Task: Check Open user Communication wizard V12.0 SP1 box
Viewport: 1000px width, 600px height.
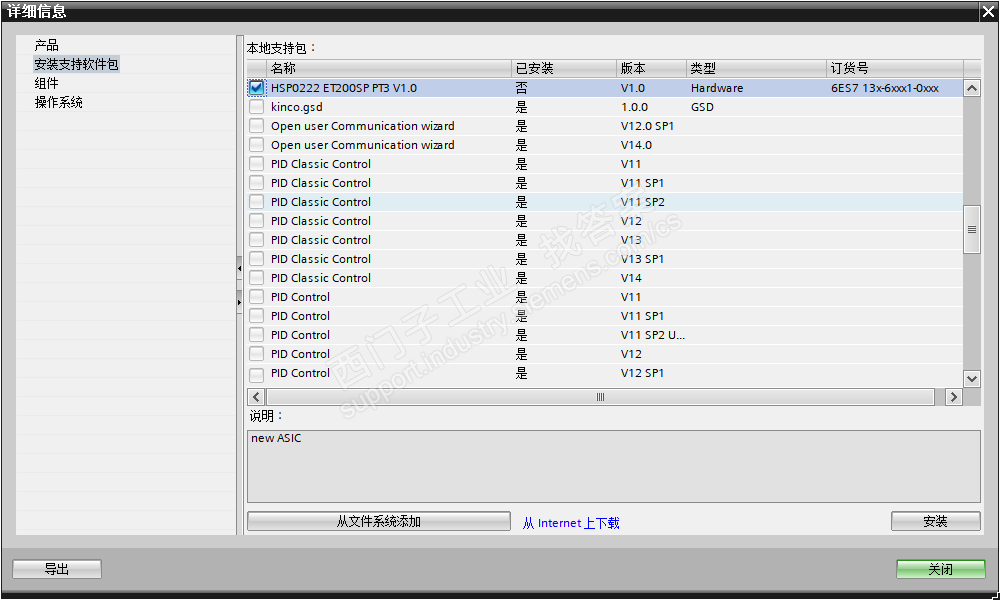Action: (x=256, y=126)
